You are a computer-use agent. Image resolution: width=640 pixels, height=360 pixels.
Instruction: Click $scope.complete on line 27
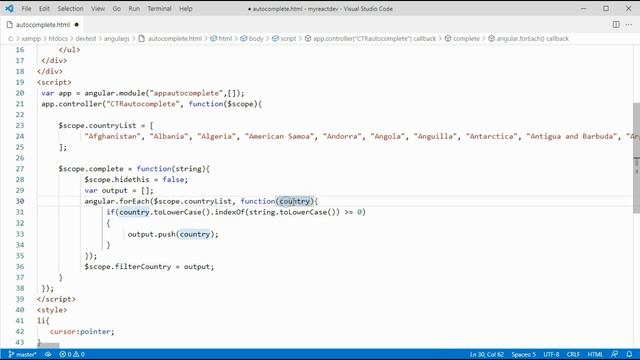[x=91, y=169]
